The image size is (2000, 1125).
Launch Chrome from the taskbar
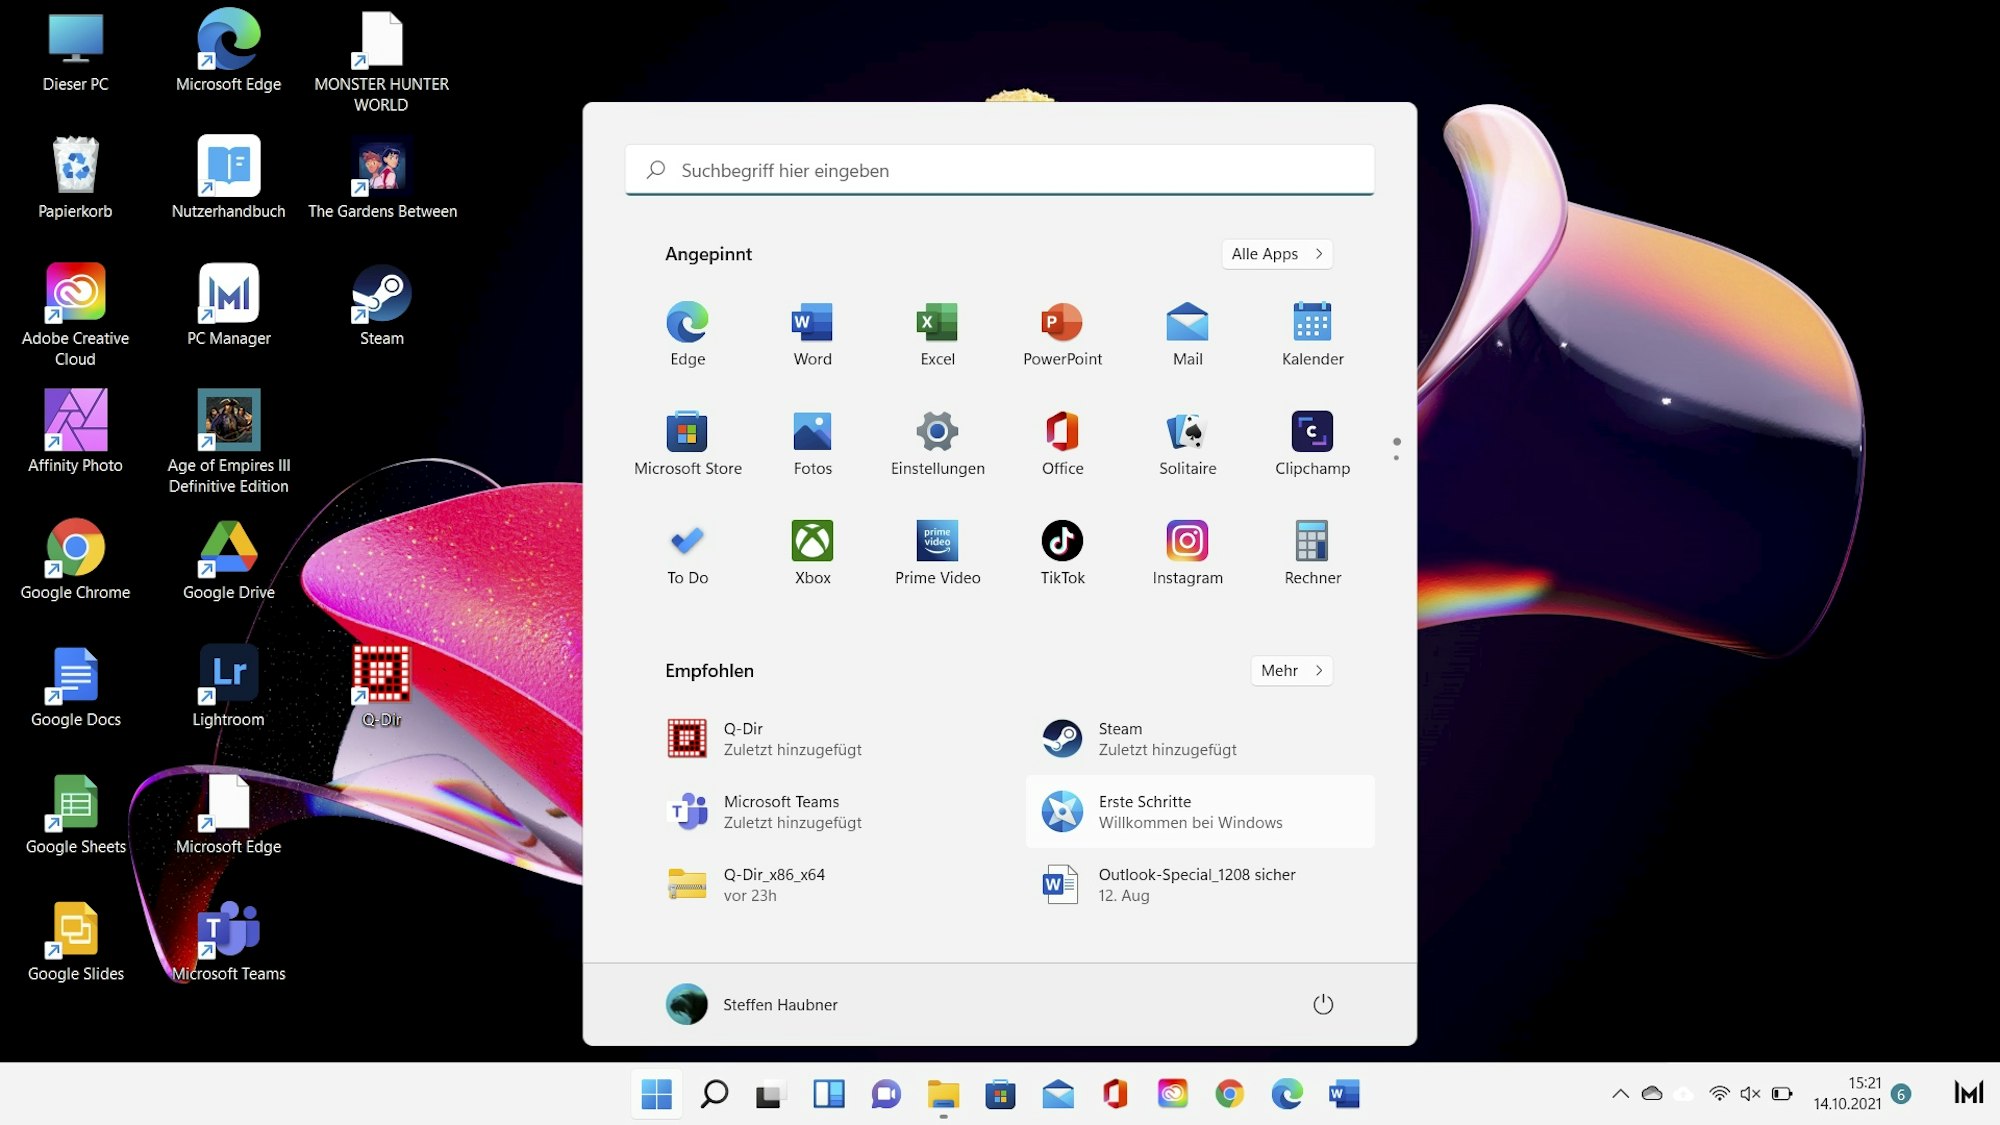click(x=1229, y=1094)
